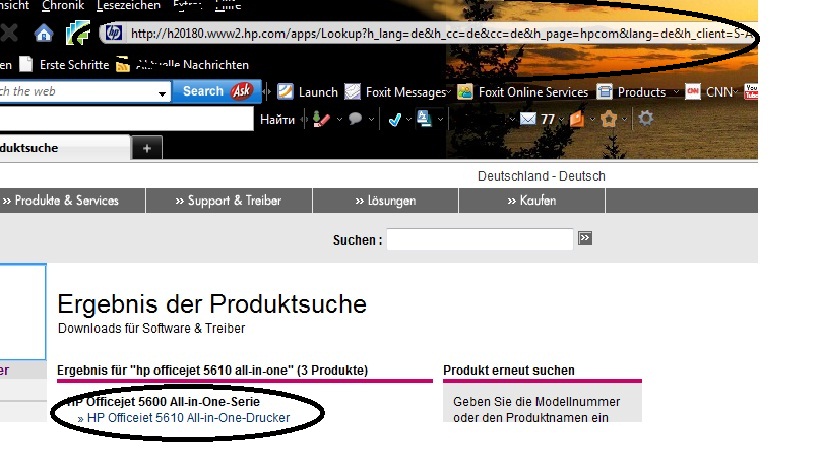Expand the translate icon dropdown arrow

440,120
